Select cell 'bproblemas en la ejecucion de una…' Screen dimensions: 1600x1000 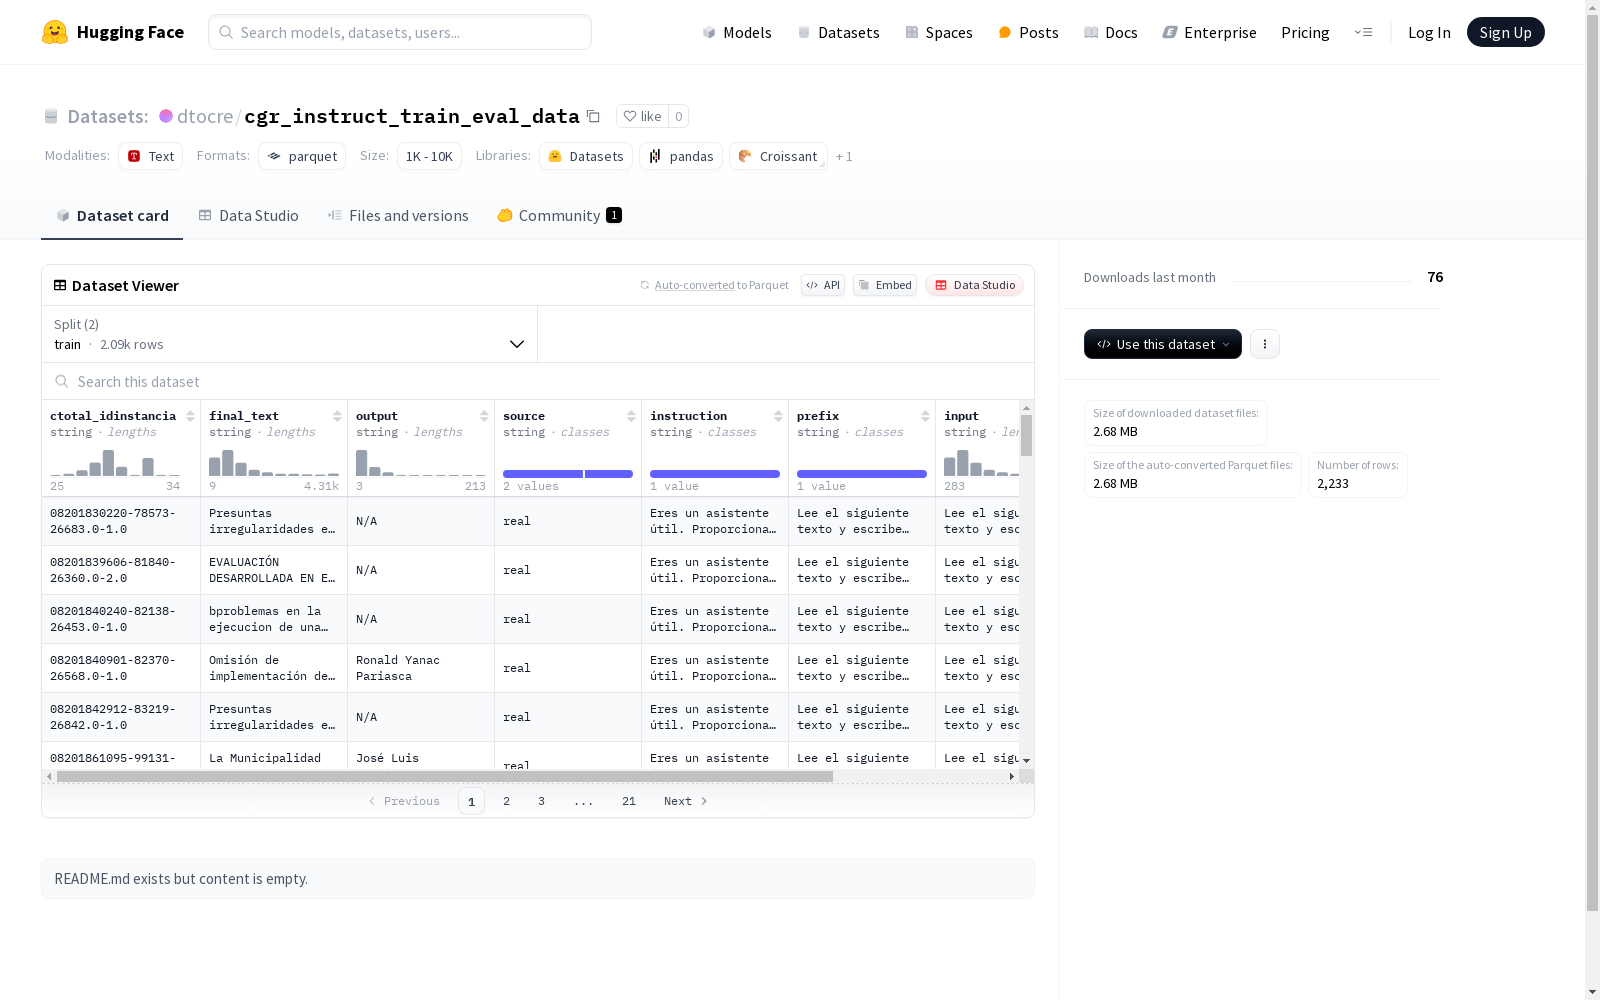click(274, 619)
